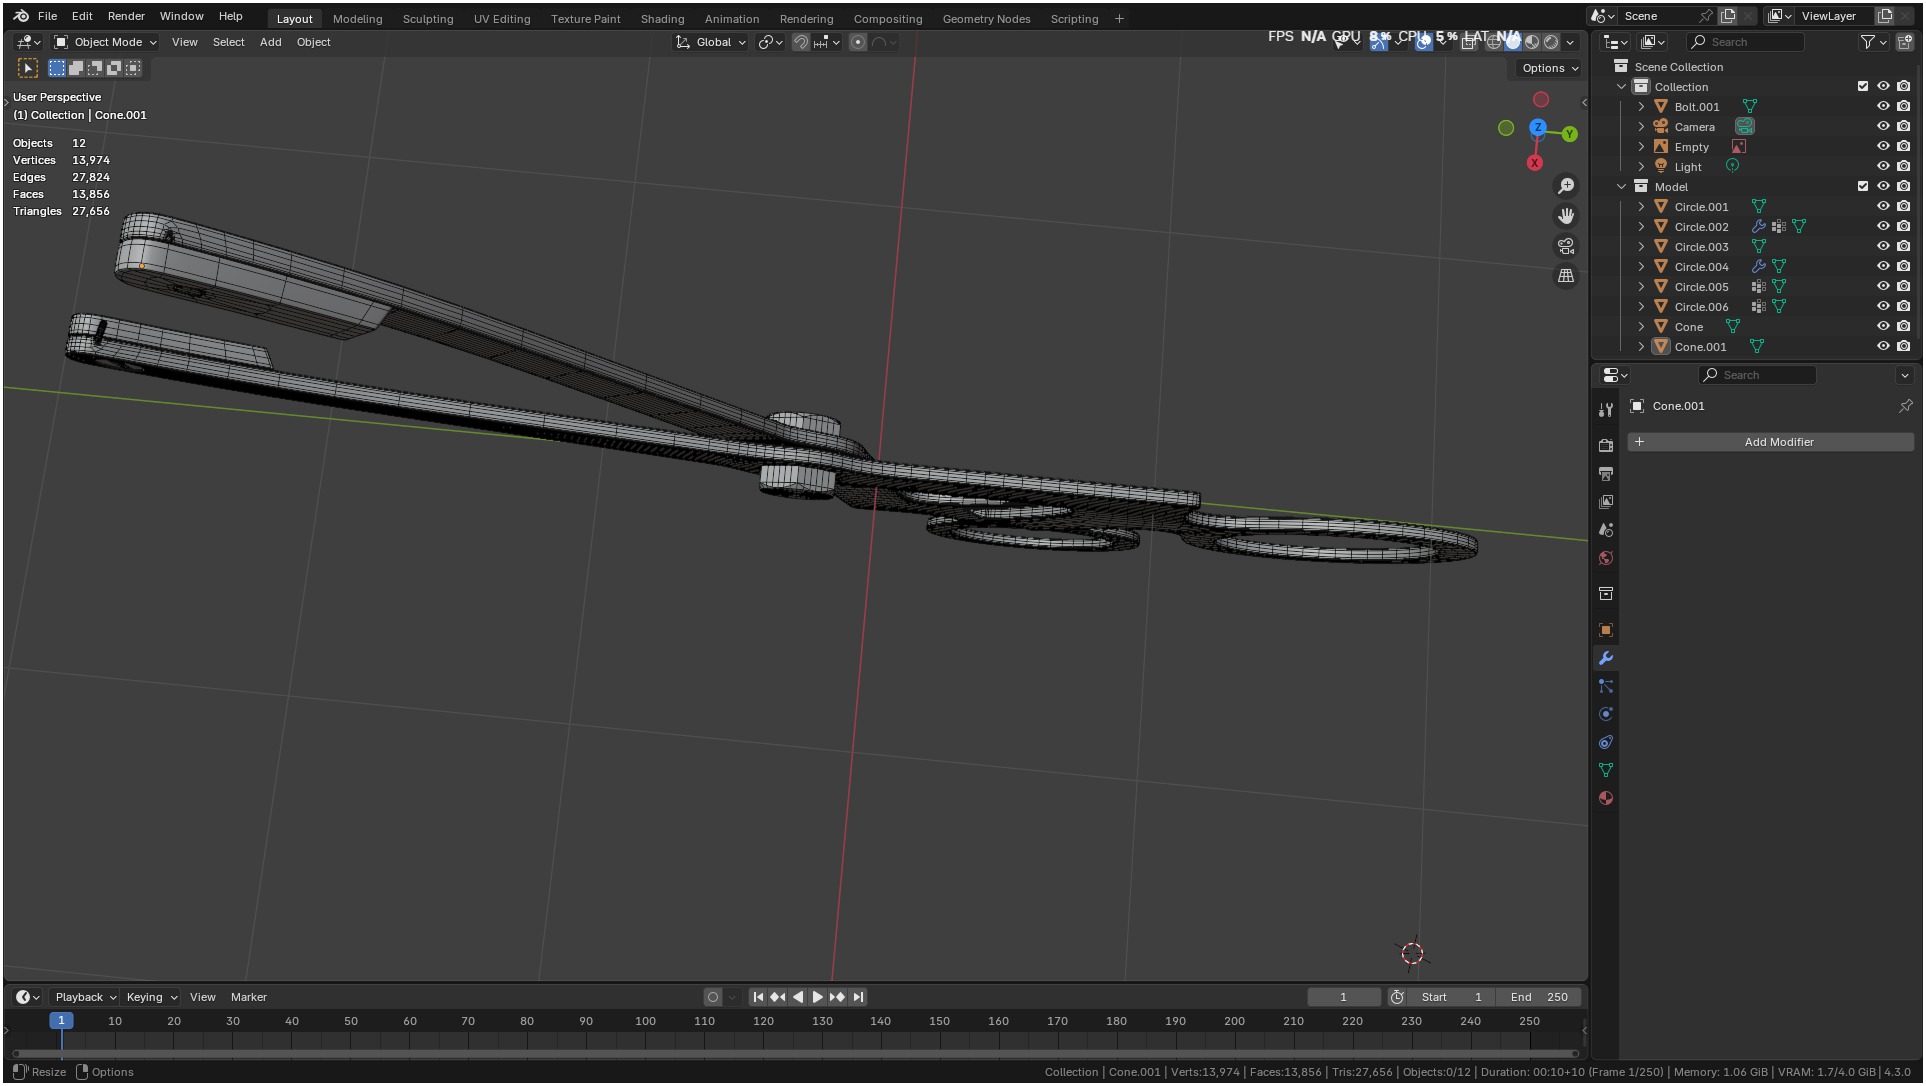Image resolution: width=1926 pixels, height=1086 pixels.
Task: Expand the Cone outliner item
Action: [x=1641, y=327]
